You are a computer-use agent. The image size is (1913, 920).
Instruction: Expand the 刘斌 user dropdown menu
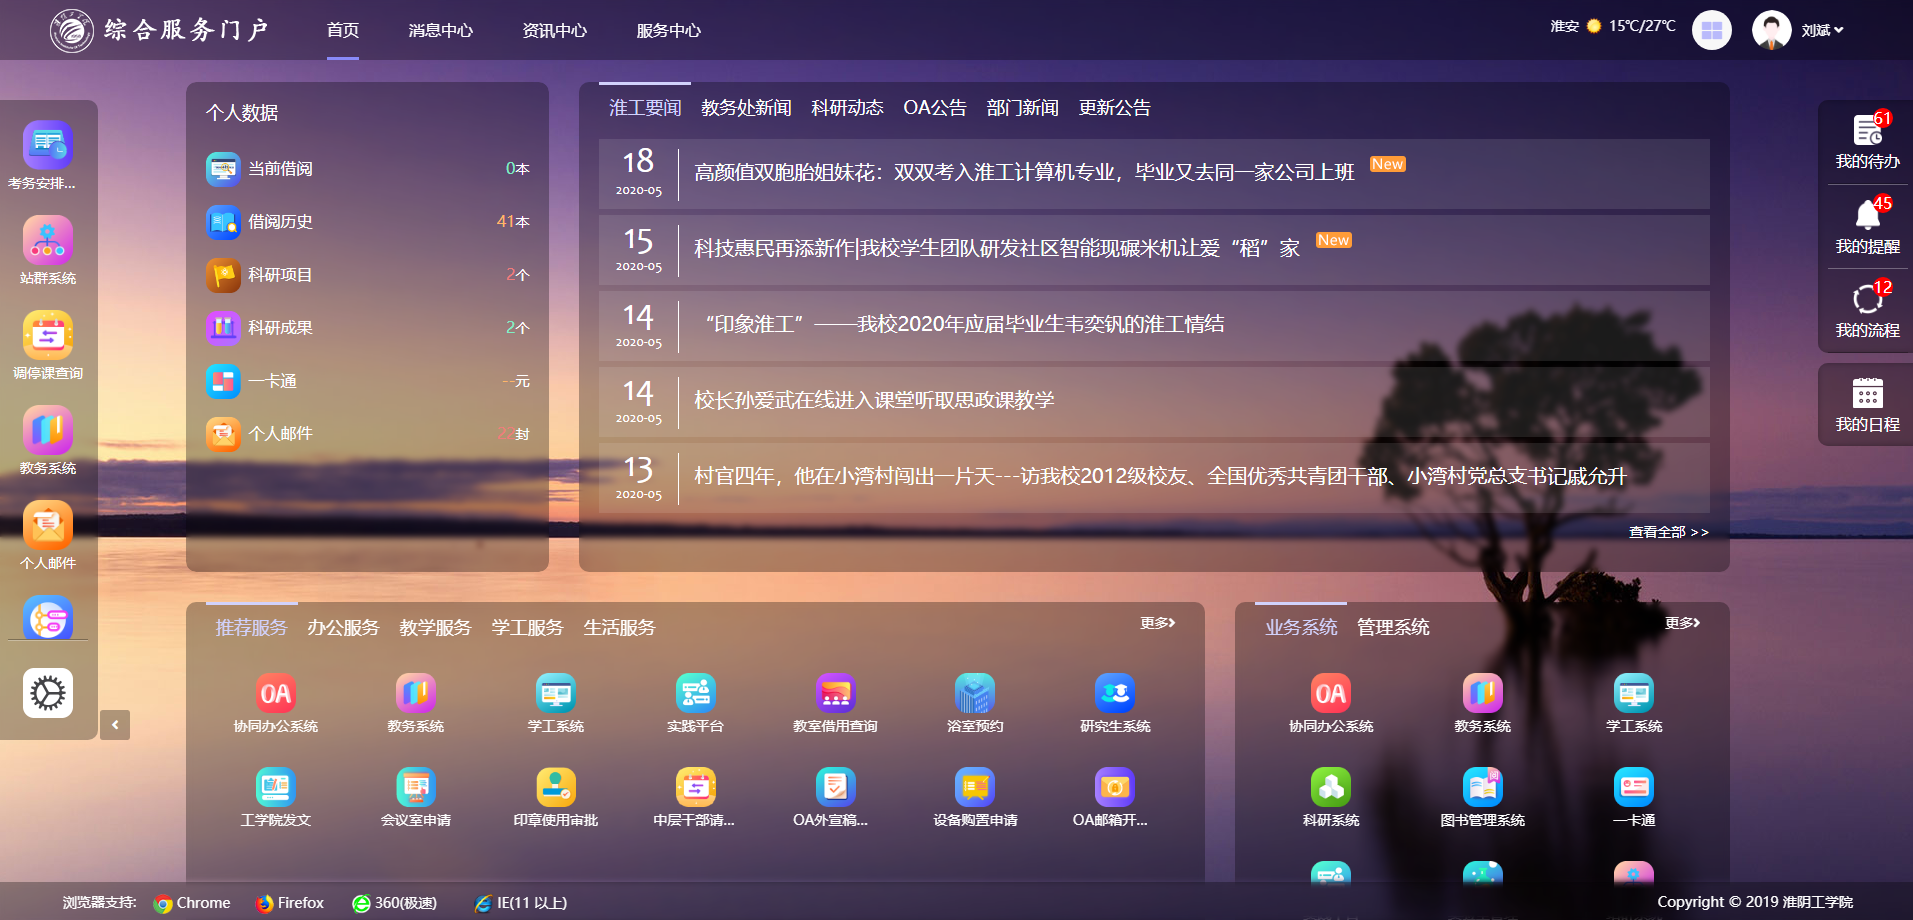click(x=1822, y=31)
